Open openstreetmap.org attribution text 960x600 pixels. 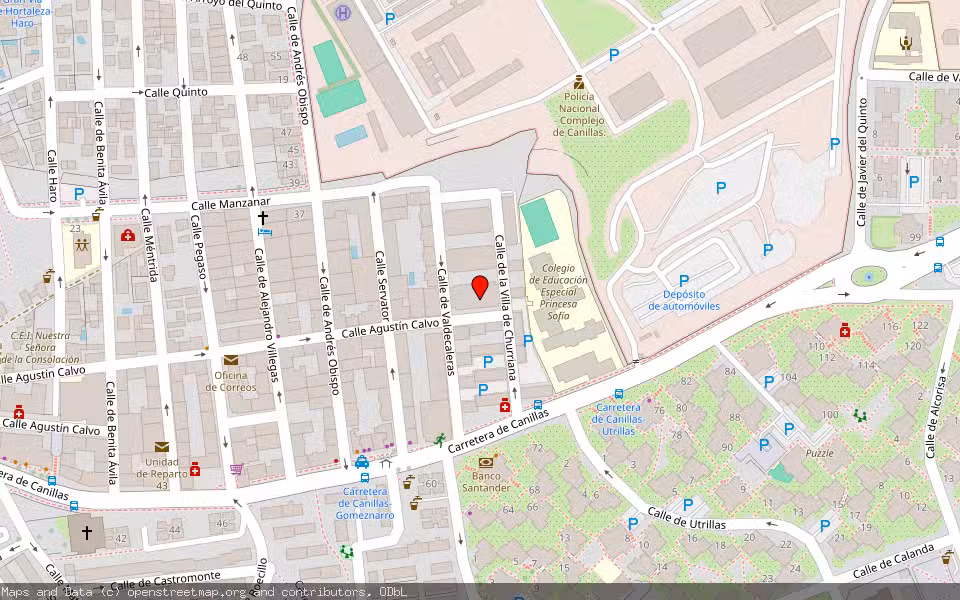186,592
